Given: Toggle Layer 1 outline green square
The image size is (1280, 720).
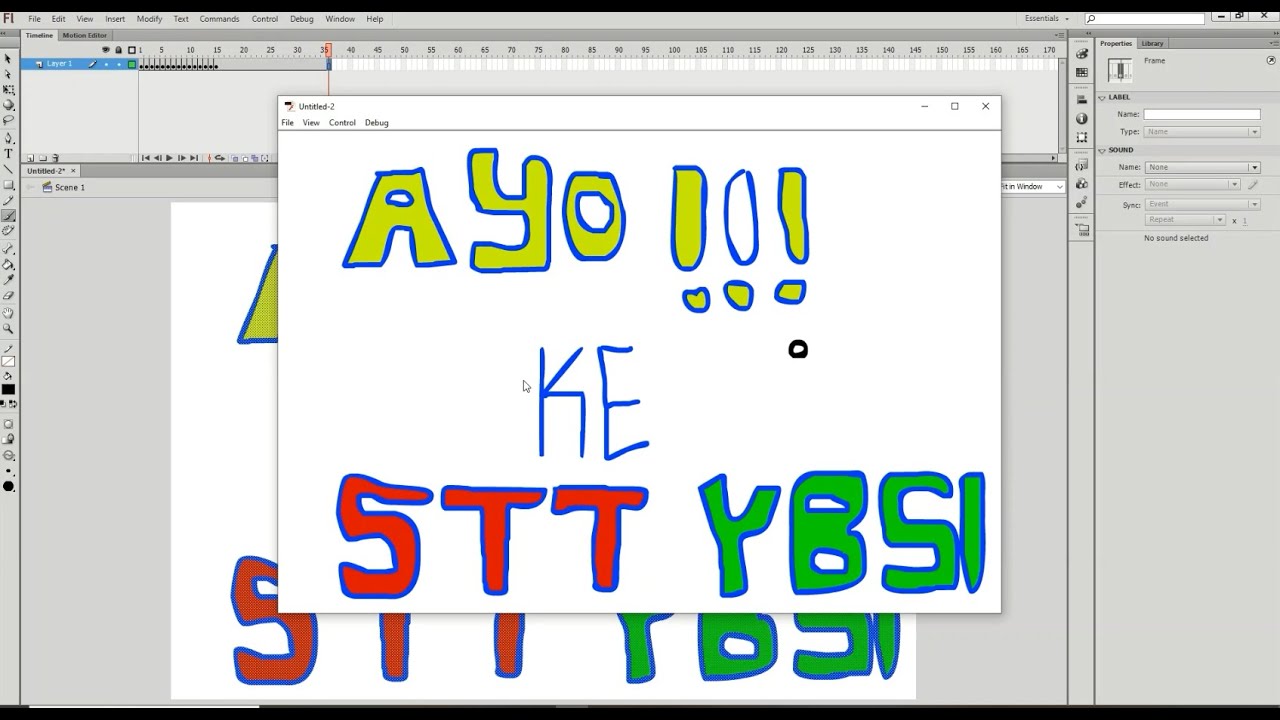Looking at the screenshot, I should click(131, 64).
